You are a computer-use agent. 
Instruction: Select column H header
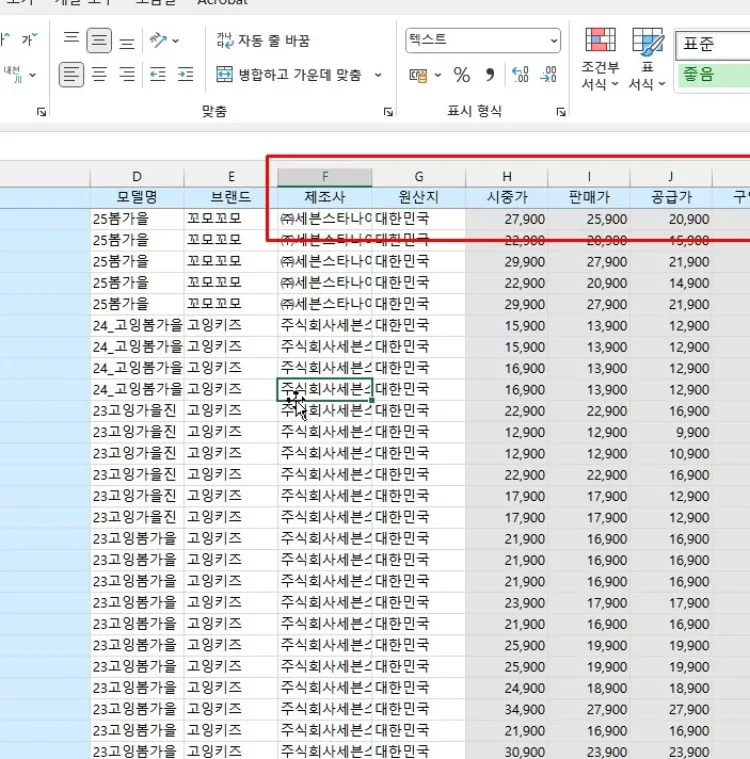[507, 177]
